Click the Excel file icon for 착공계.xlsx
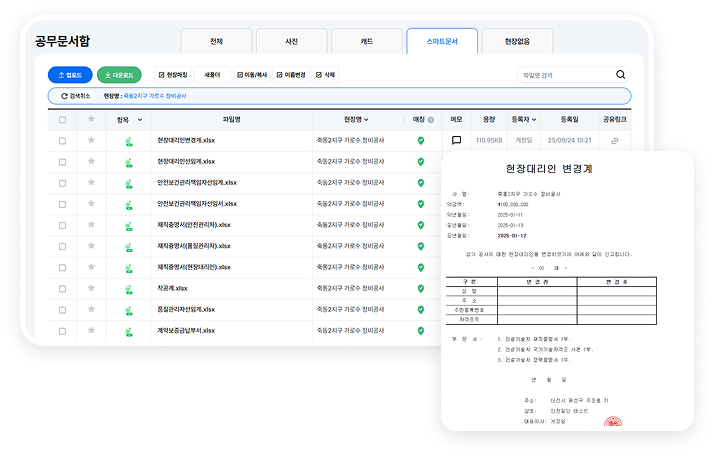Screen dimensions: 714x456 coord(129,288)
